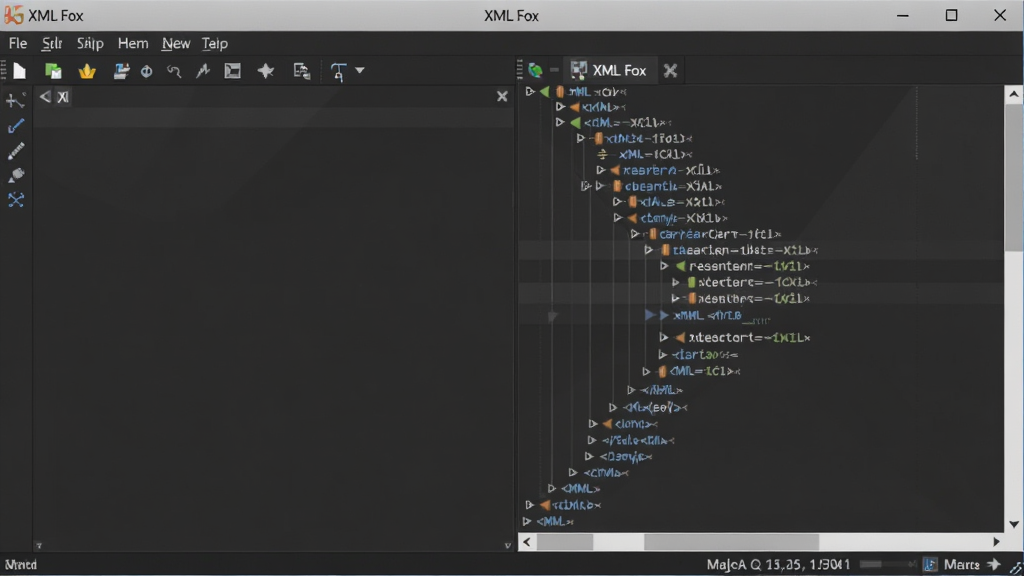Click the globe icon in right panel header

click(x=536, y=70)
